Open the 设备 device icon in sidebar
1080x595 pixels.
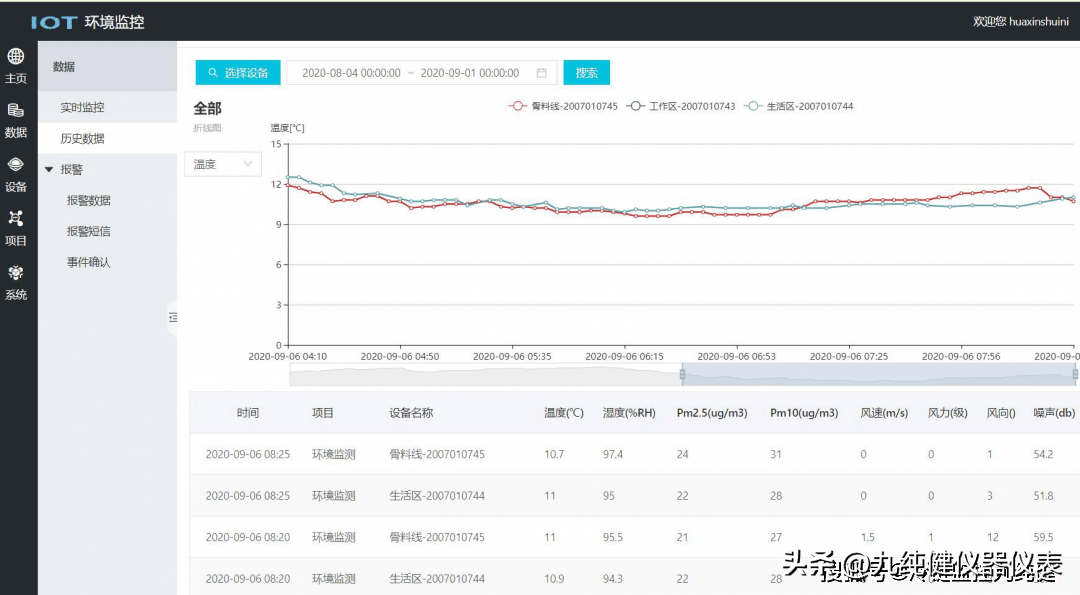tap(16, 165)
